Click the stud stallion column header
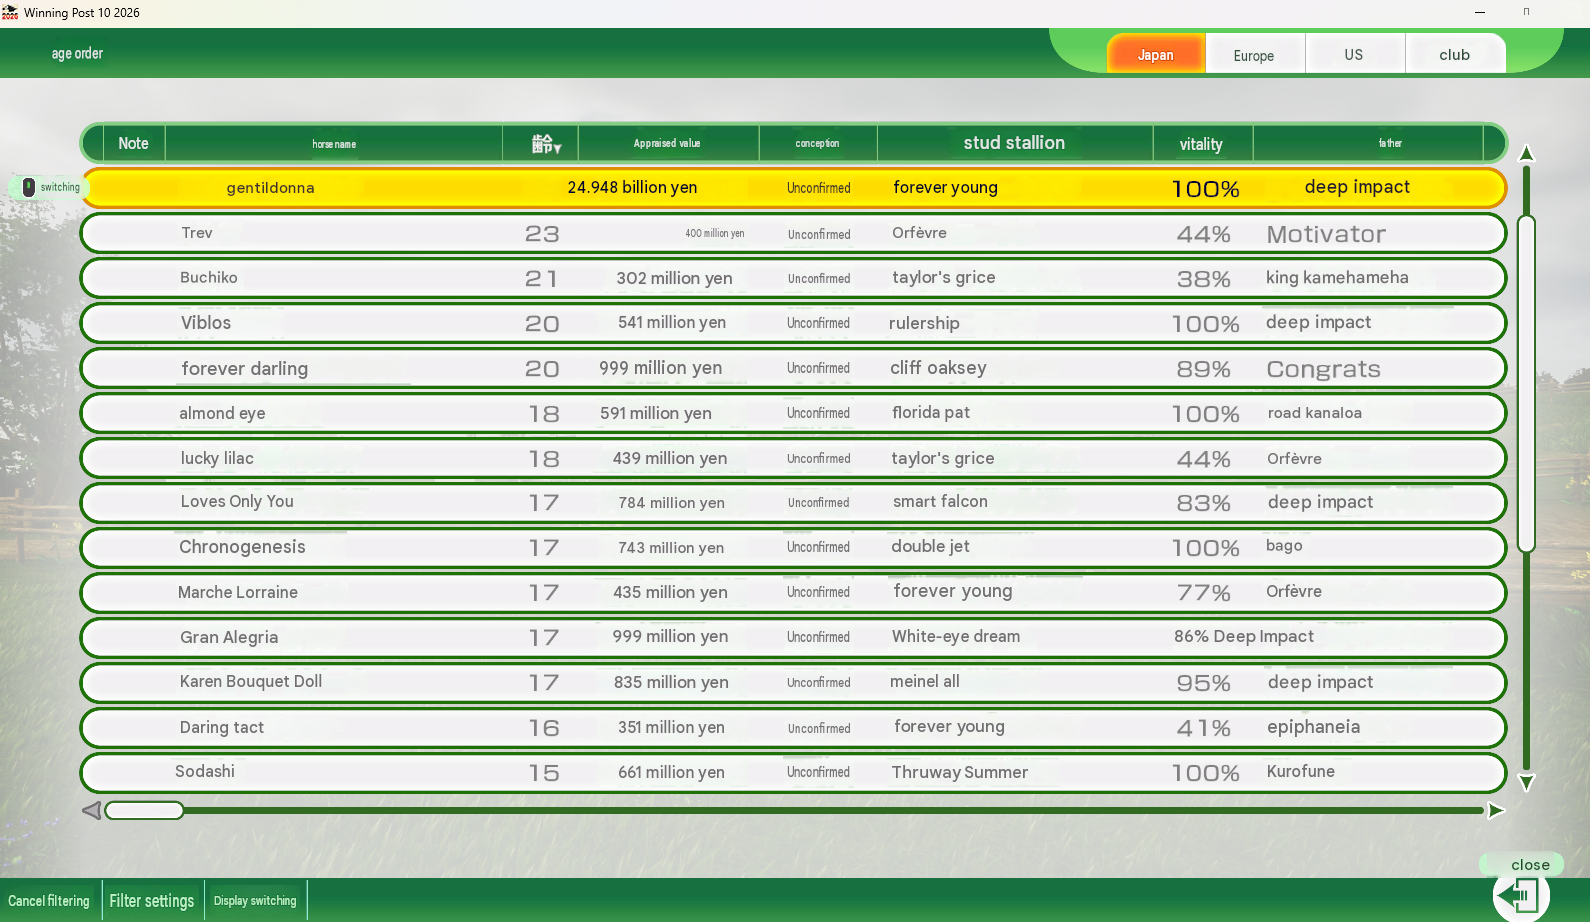Screen dimensions: 1590x922 pyautogui.click(x=1014, y=143)
